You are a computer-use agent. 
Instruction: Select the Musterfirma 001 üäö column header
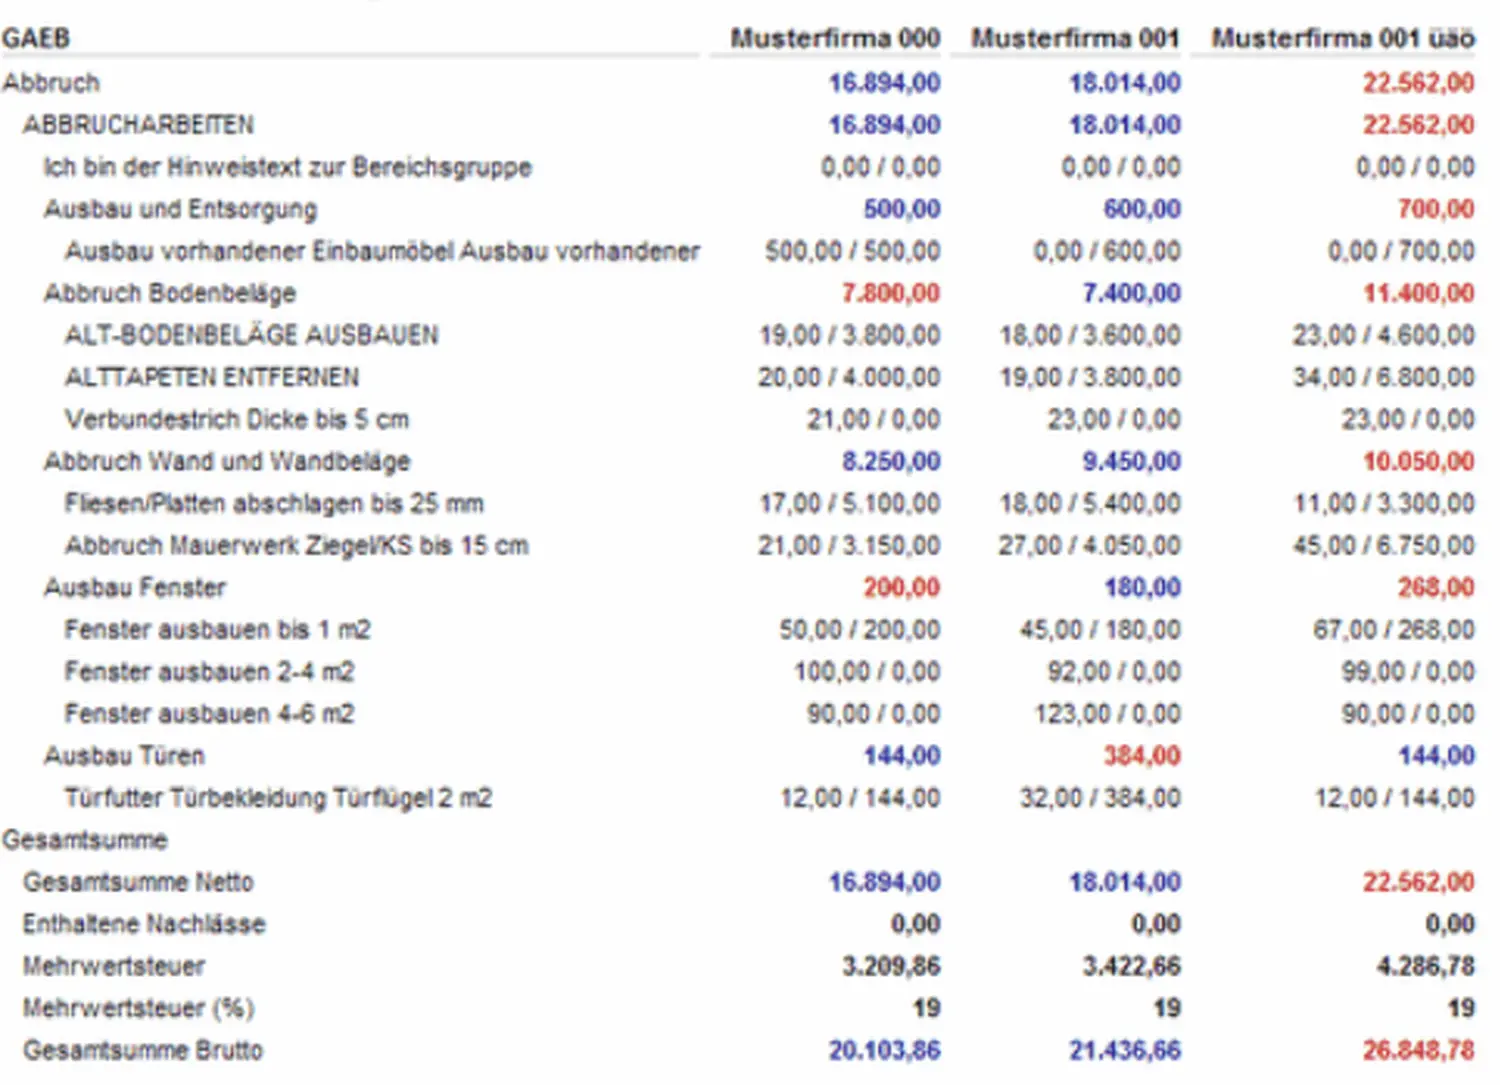tap(1342, 38)
